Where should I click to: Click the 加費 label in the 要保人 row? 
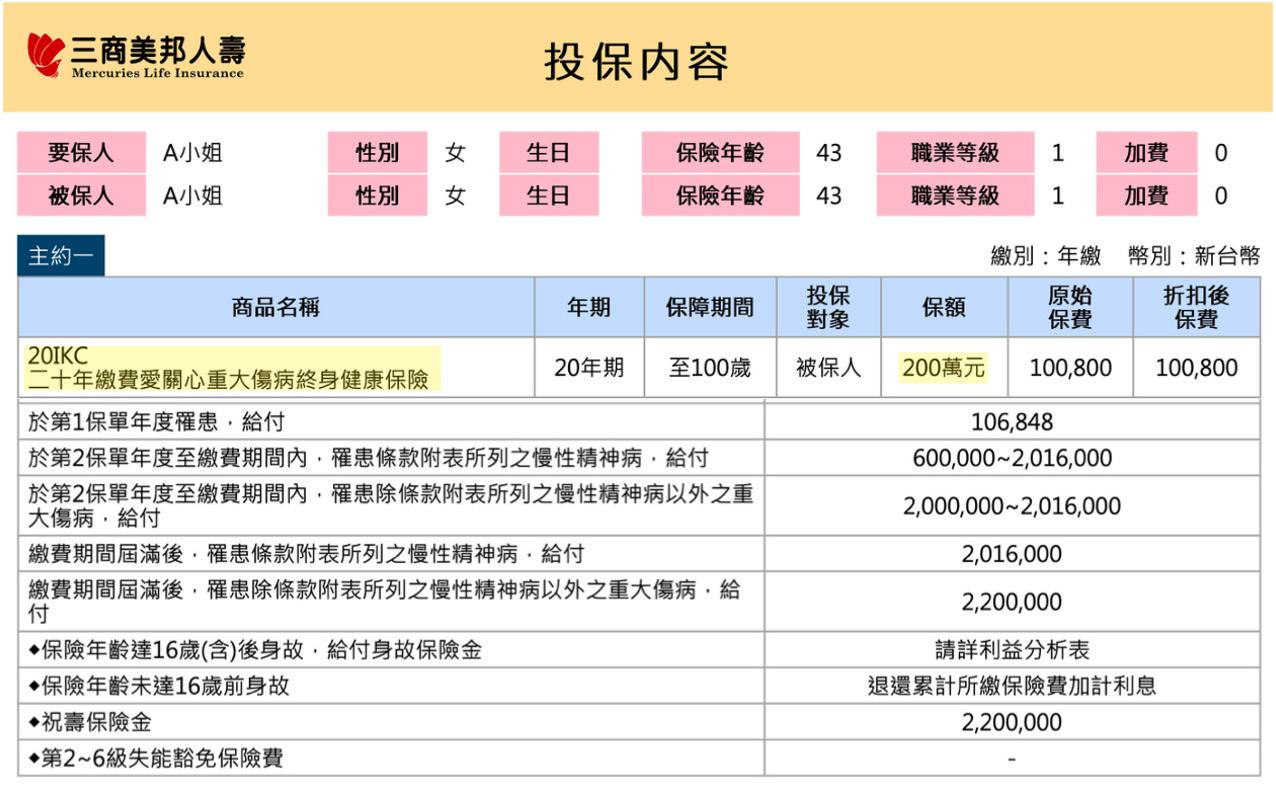pyautogui.click(x=1146, y=153)
